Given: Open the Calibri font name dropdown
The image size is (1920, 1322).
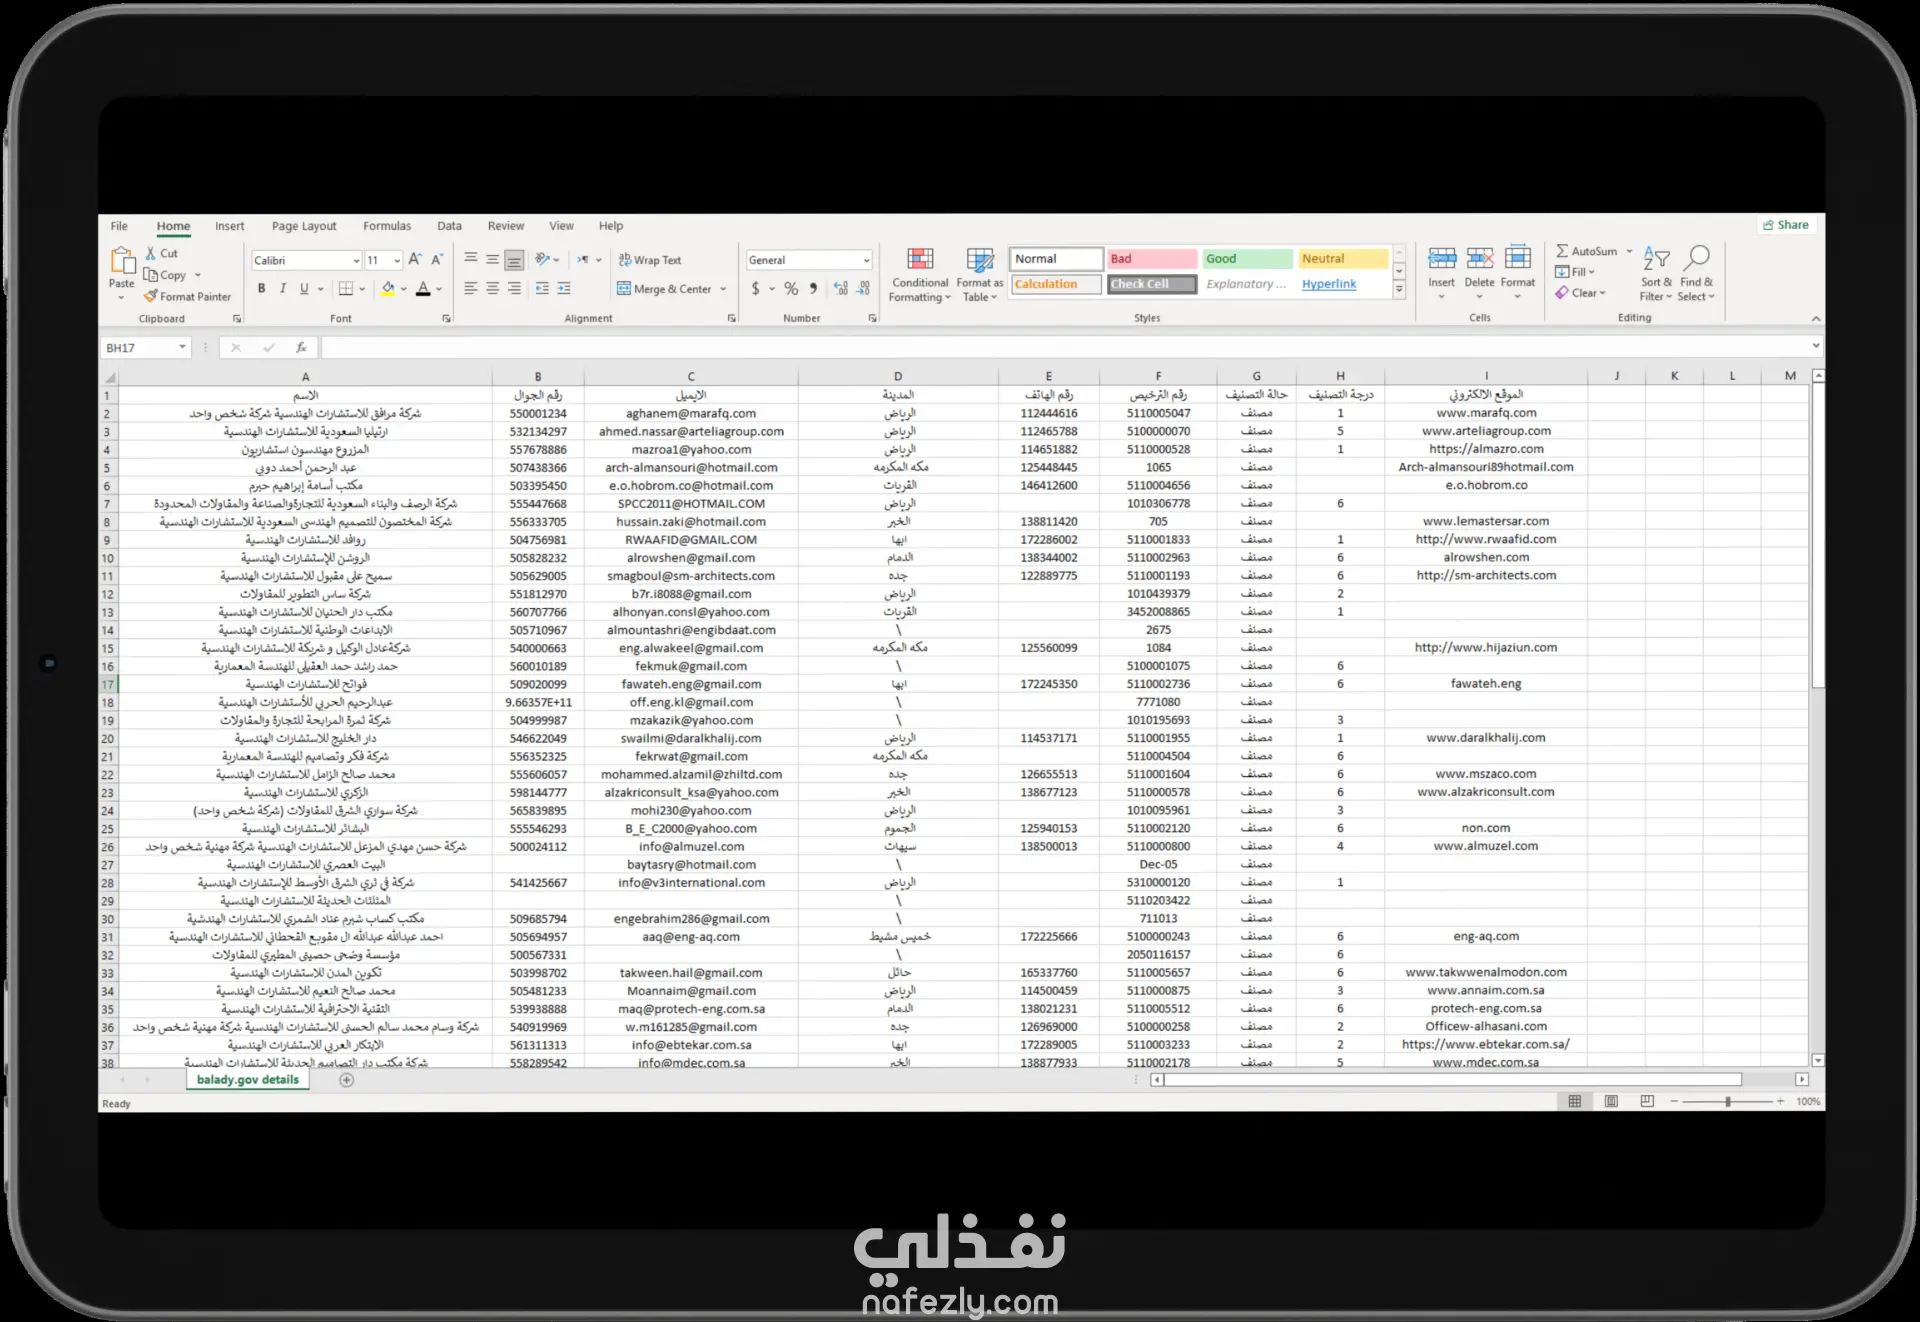Looking at the screenshot, I should [356, 261].
